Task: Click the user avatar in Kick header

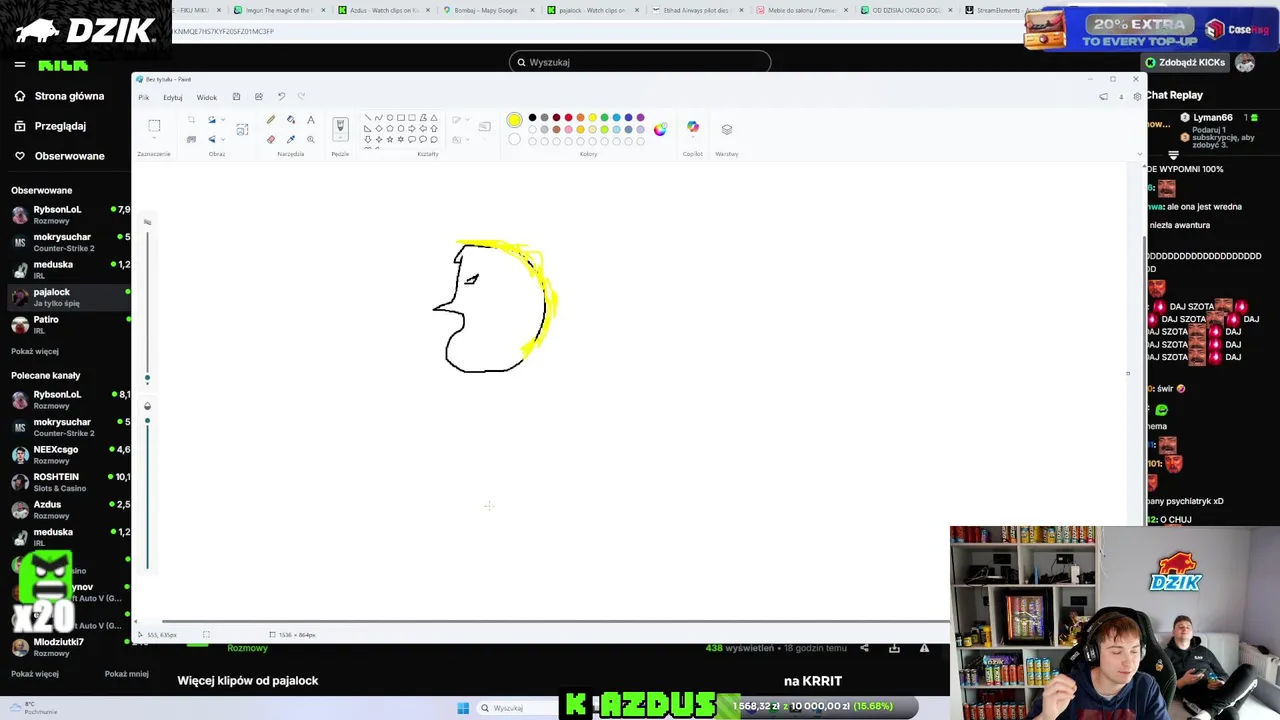Action: (1245, 62)
